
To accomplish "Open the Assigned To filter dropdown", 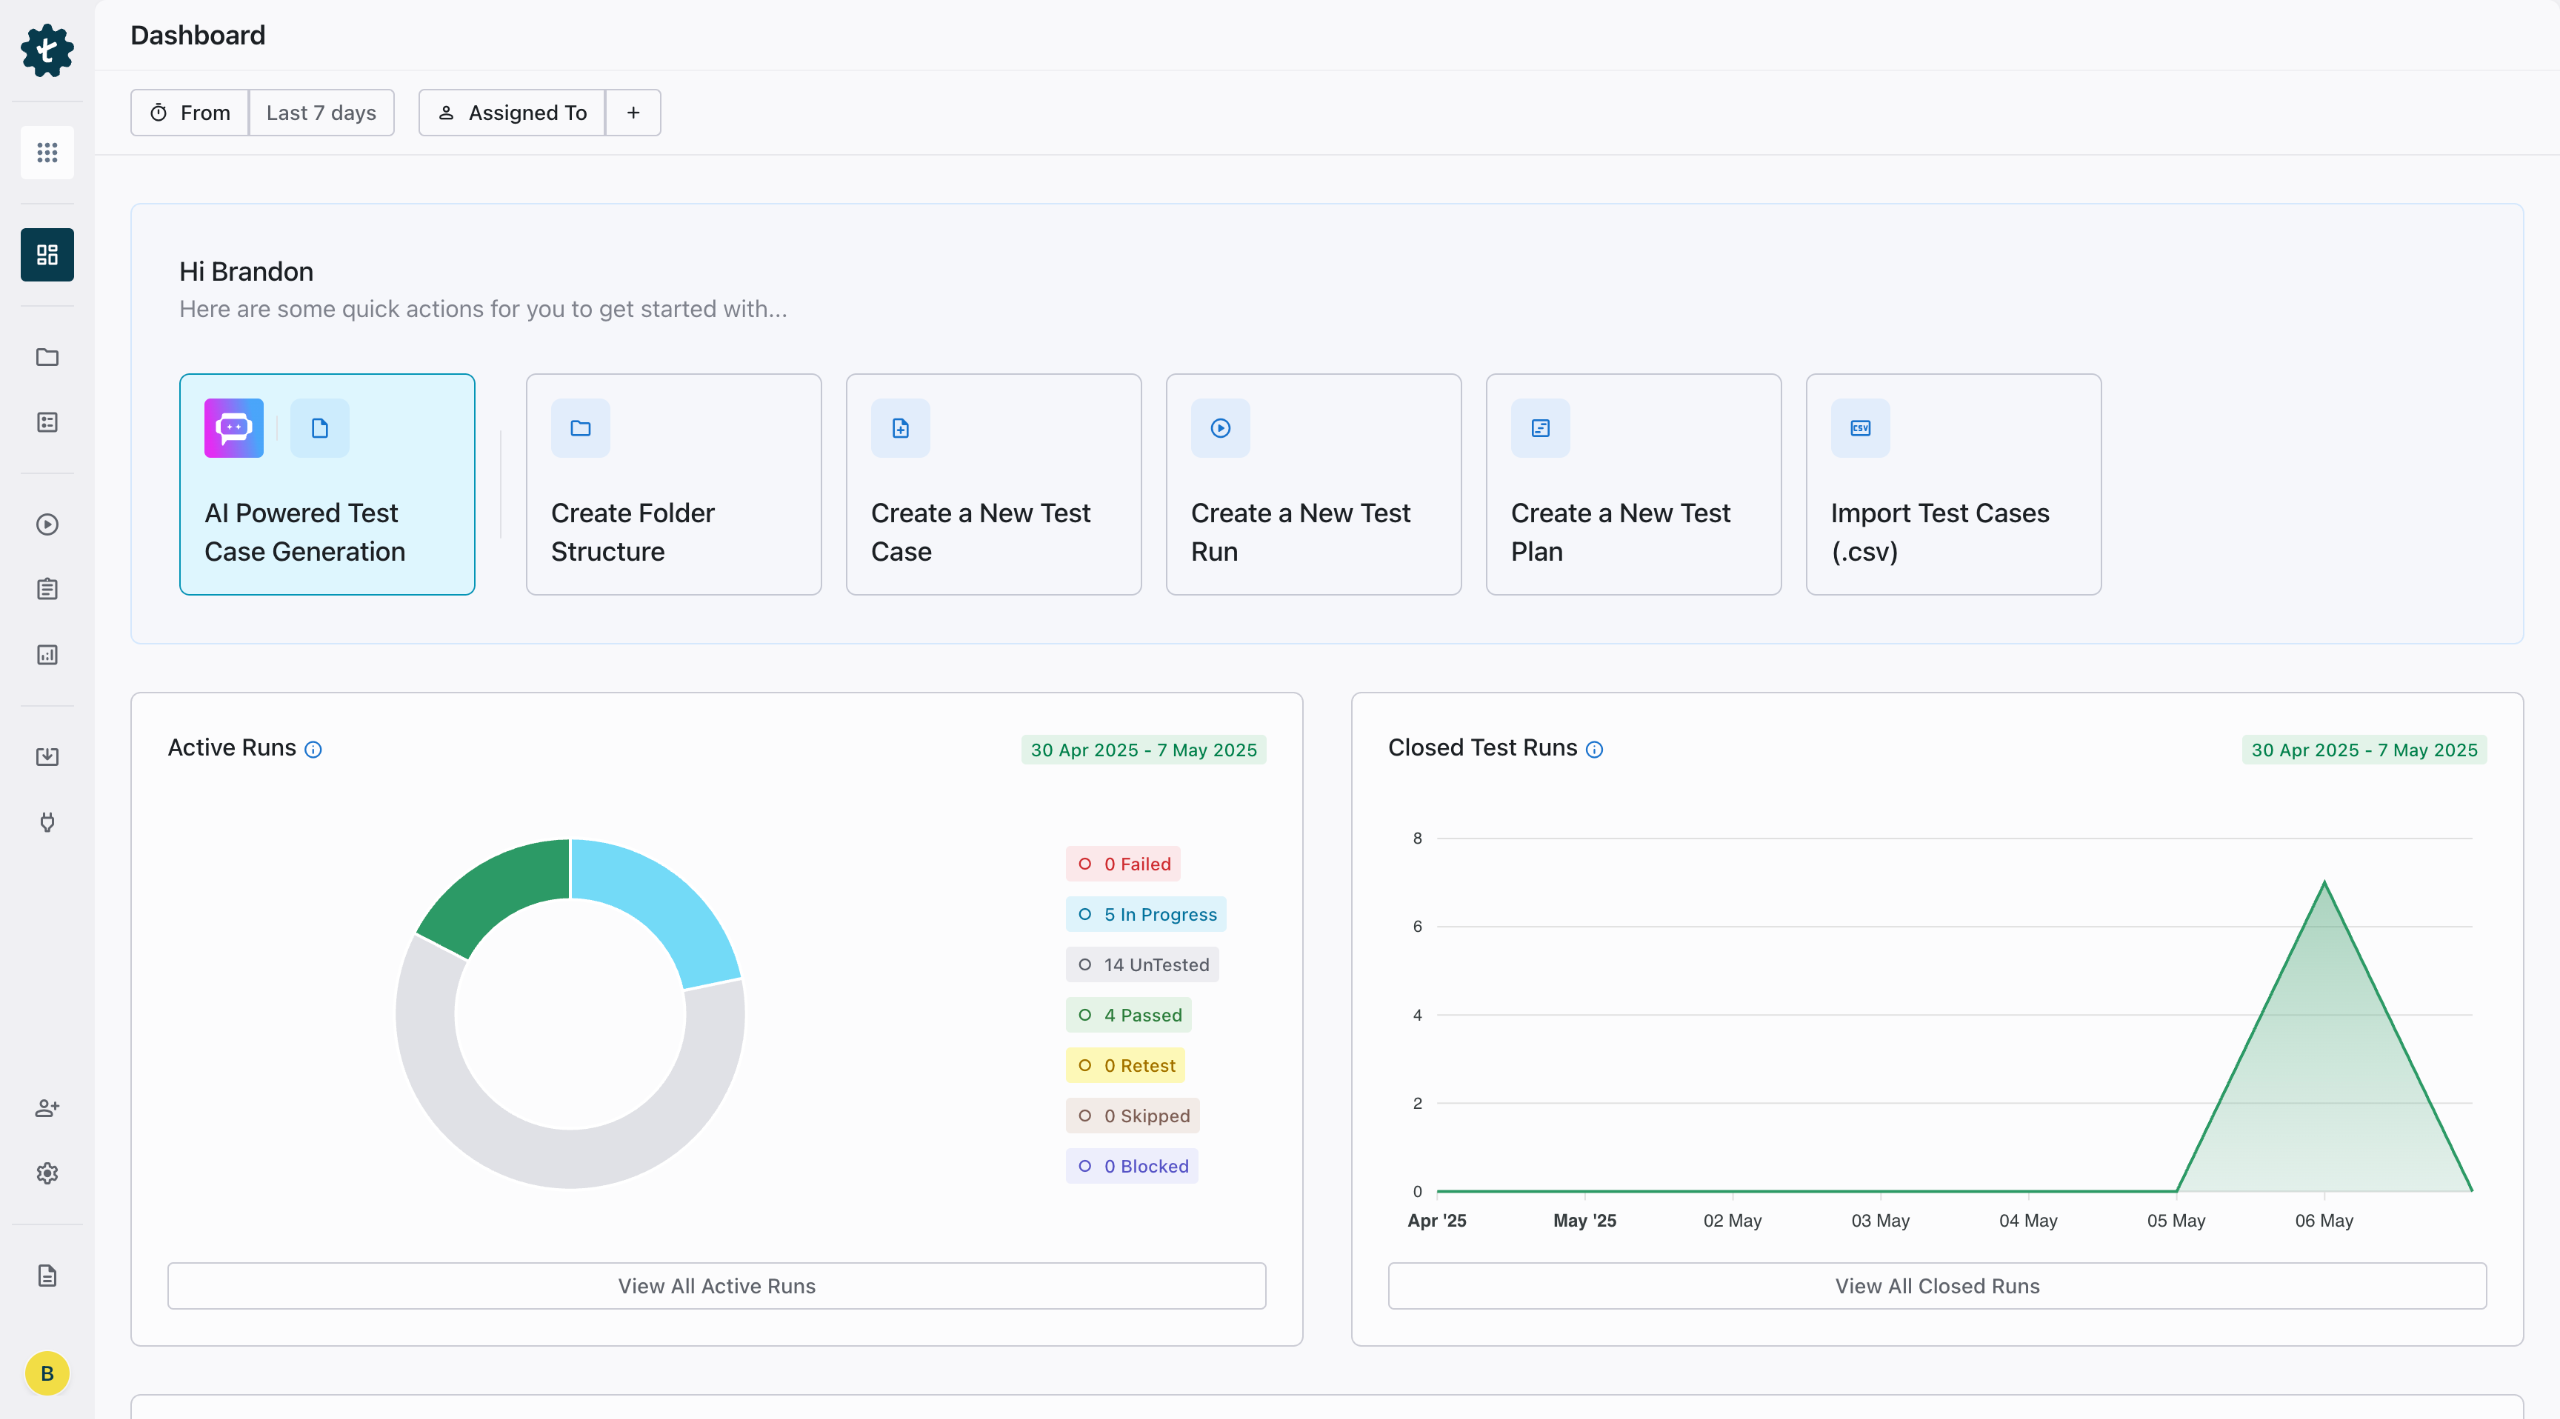I will 512,112.
